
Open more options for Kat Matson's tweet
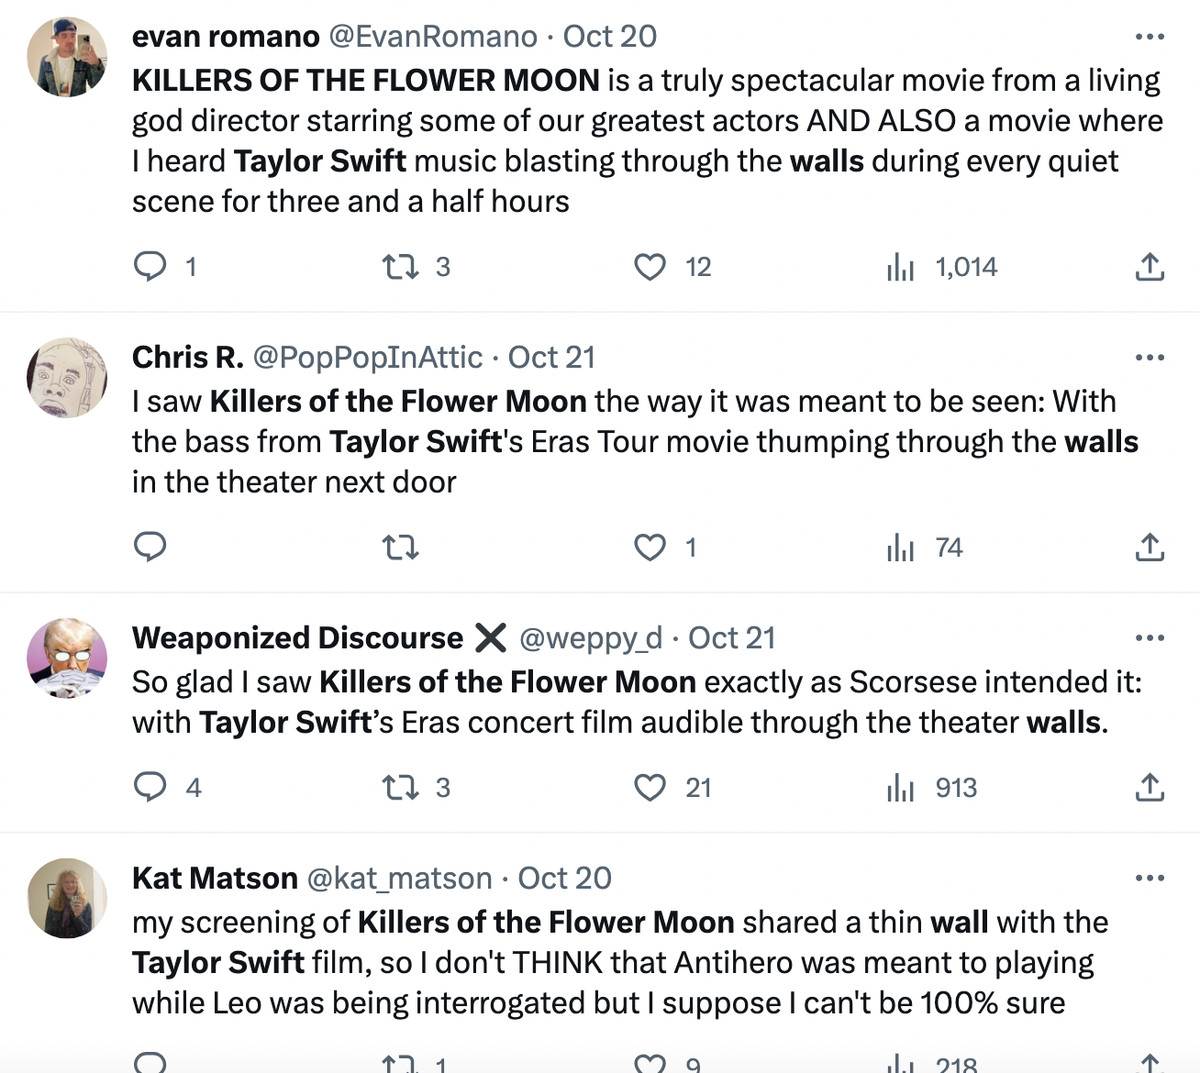coord(1150,878)
